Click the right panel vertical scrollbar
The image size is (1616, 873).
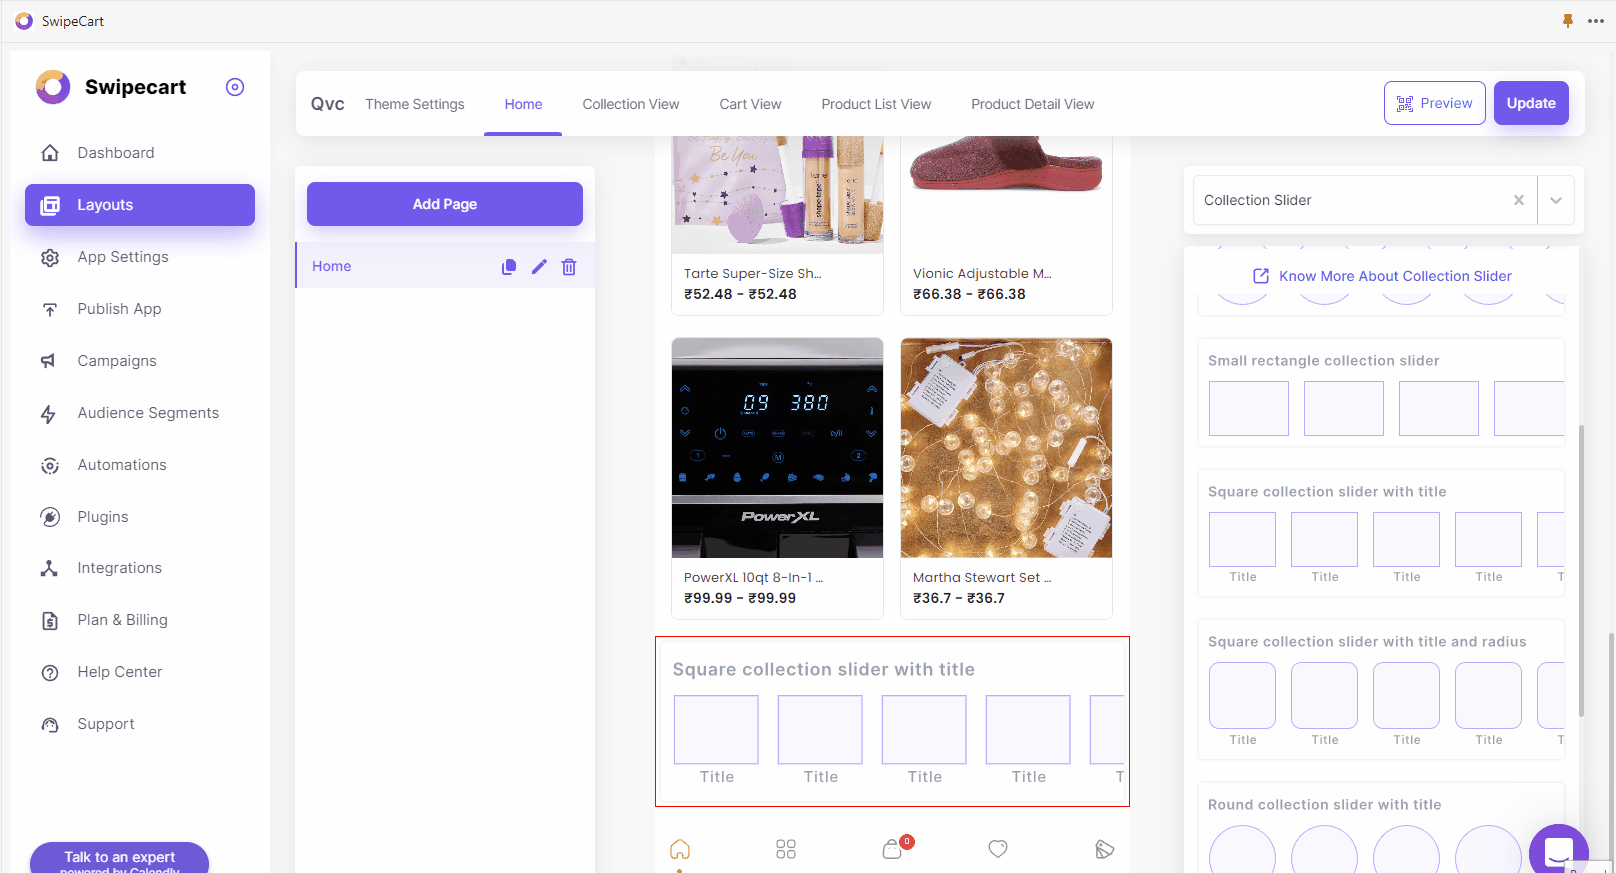pos(1581,570)
